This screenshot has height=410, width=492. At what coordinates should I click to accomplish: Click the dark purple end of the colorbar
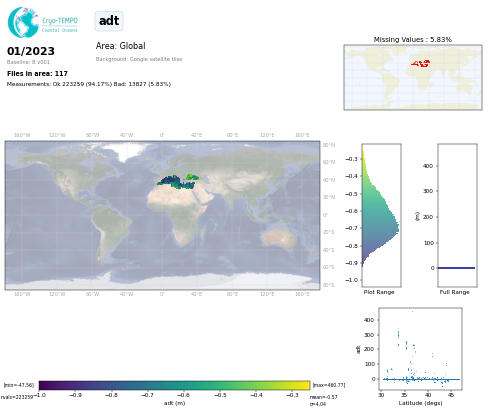[44, 385]
